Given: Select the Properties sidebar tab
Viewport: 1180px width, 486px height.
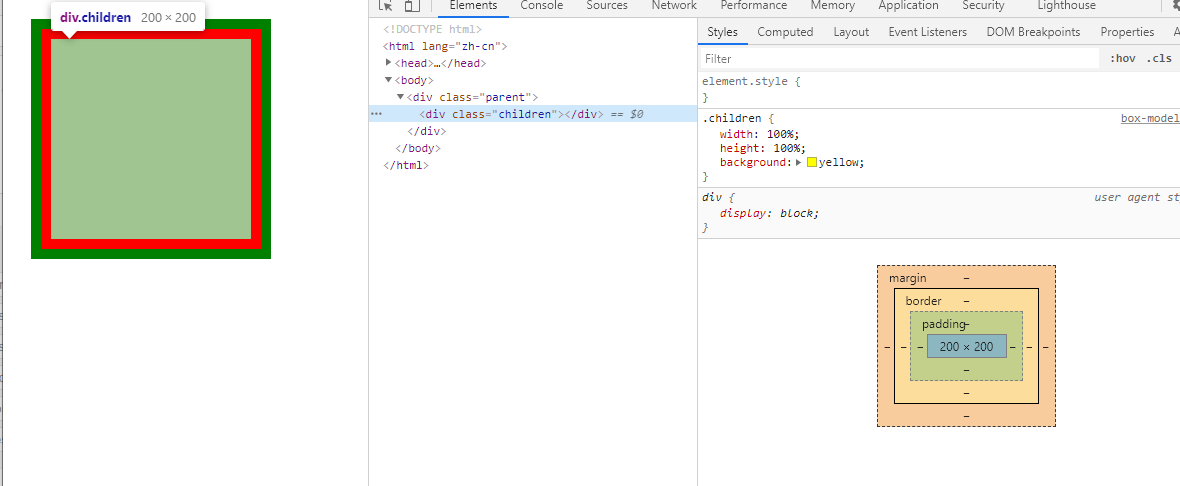Looking at the screenshot, I should 1127,32.
